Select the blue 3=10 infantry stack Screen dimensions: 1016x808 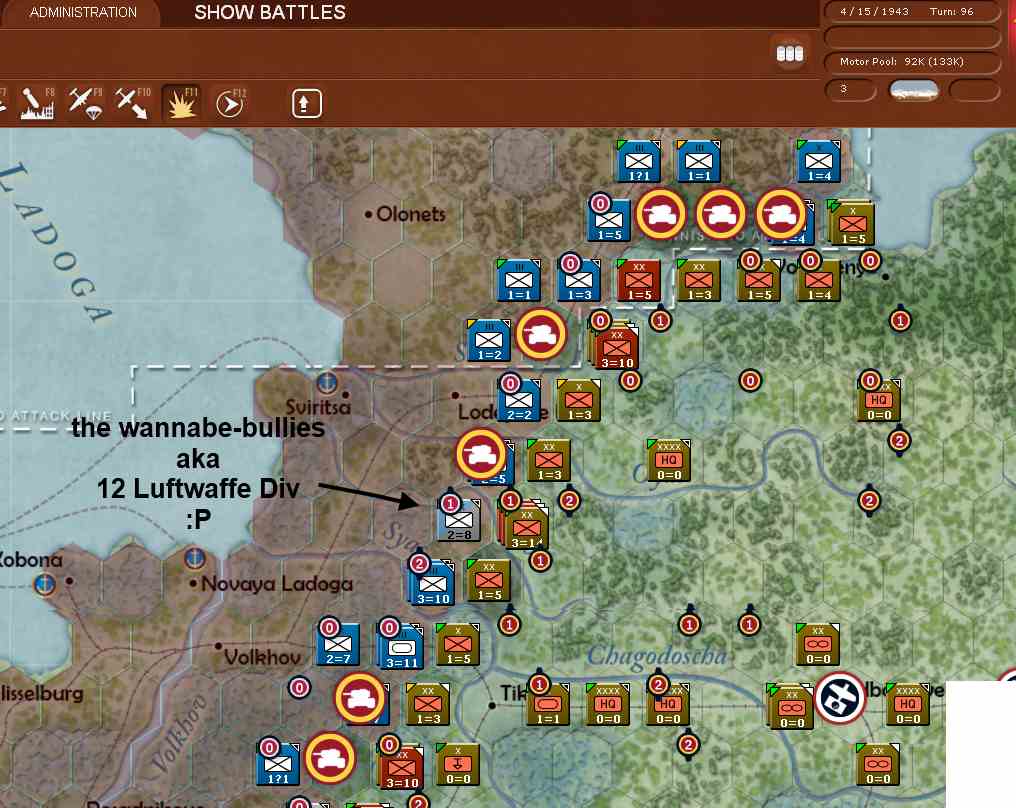coord(432,583)
